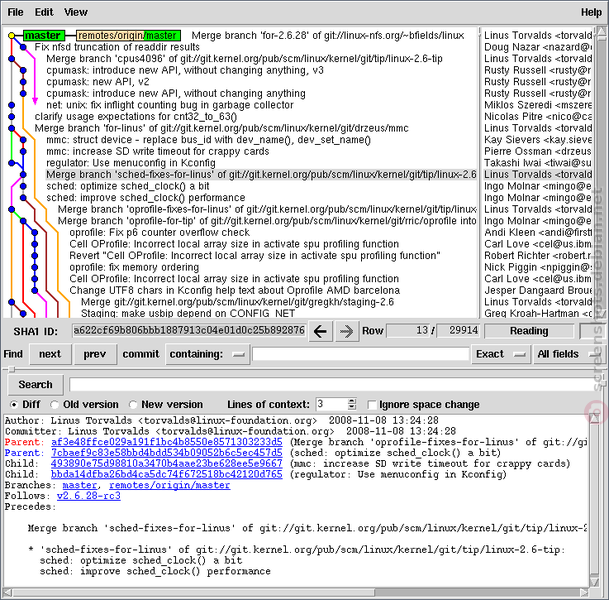Select the New version radio button
This screenshot has width=609, height=600.
click(x=133, y=405)
